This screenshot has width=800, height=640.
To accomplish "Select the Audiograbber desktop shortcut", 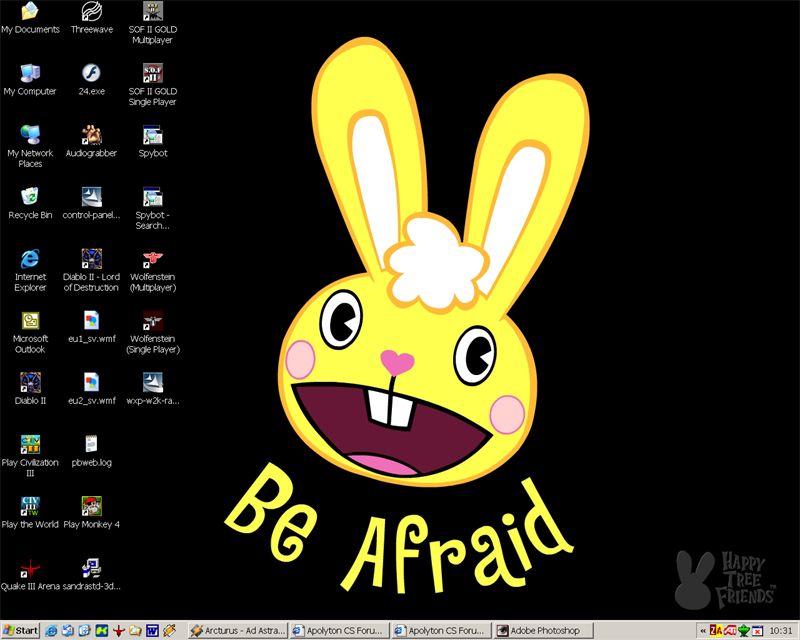I will (91, 136).
